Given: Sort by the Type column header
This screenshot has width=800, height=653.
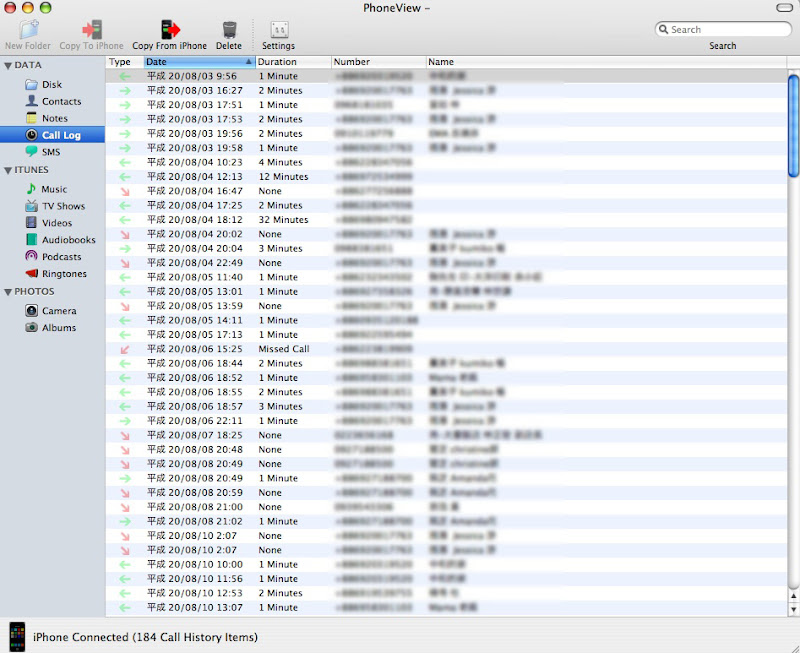Looking at the screenshot, I should point(124,62).
